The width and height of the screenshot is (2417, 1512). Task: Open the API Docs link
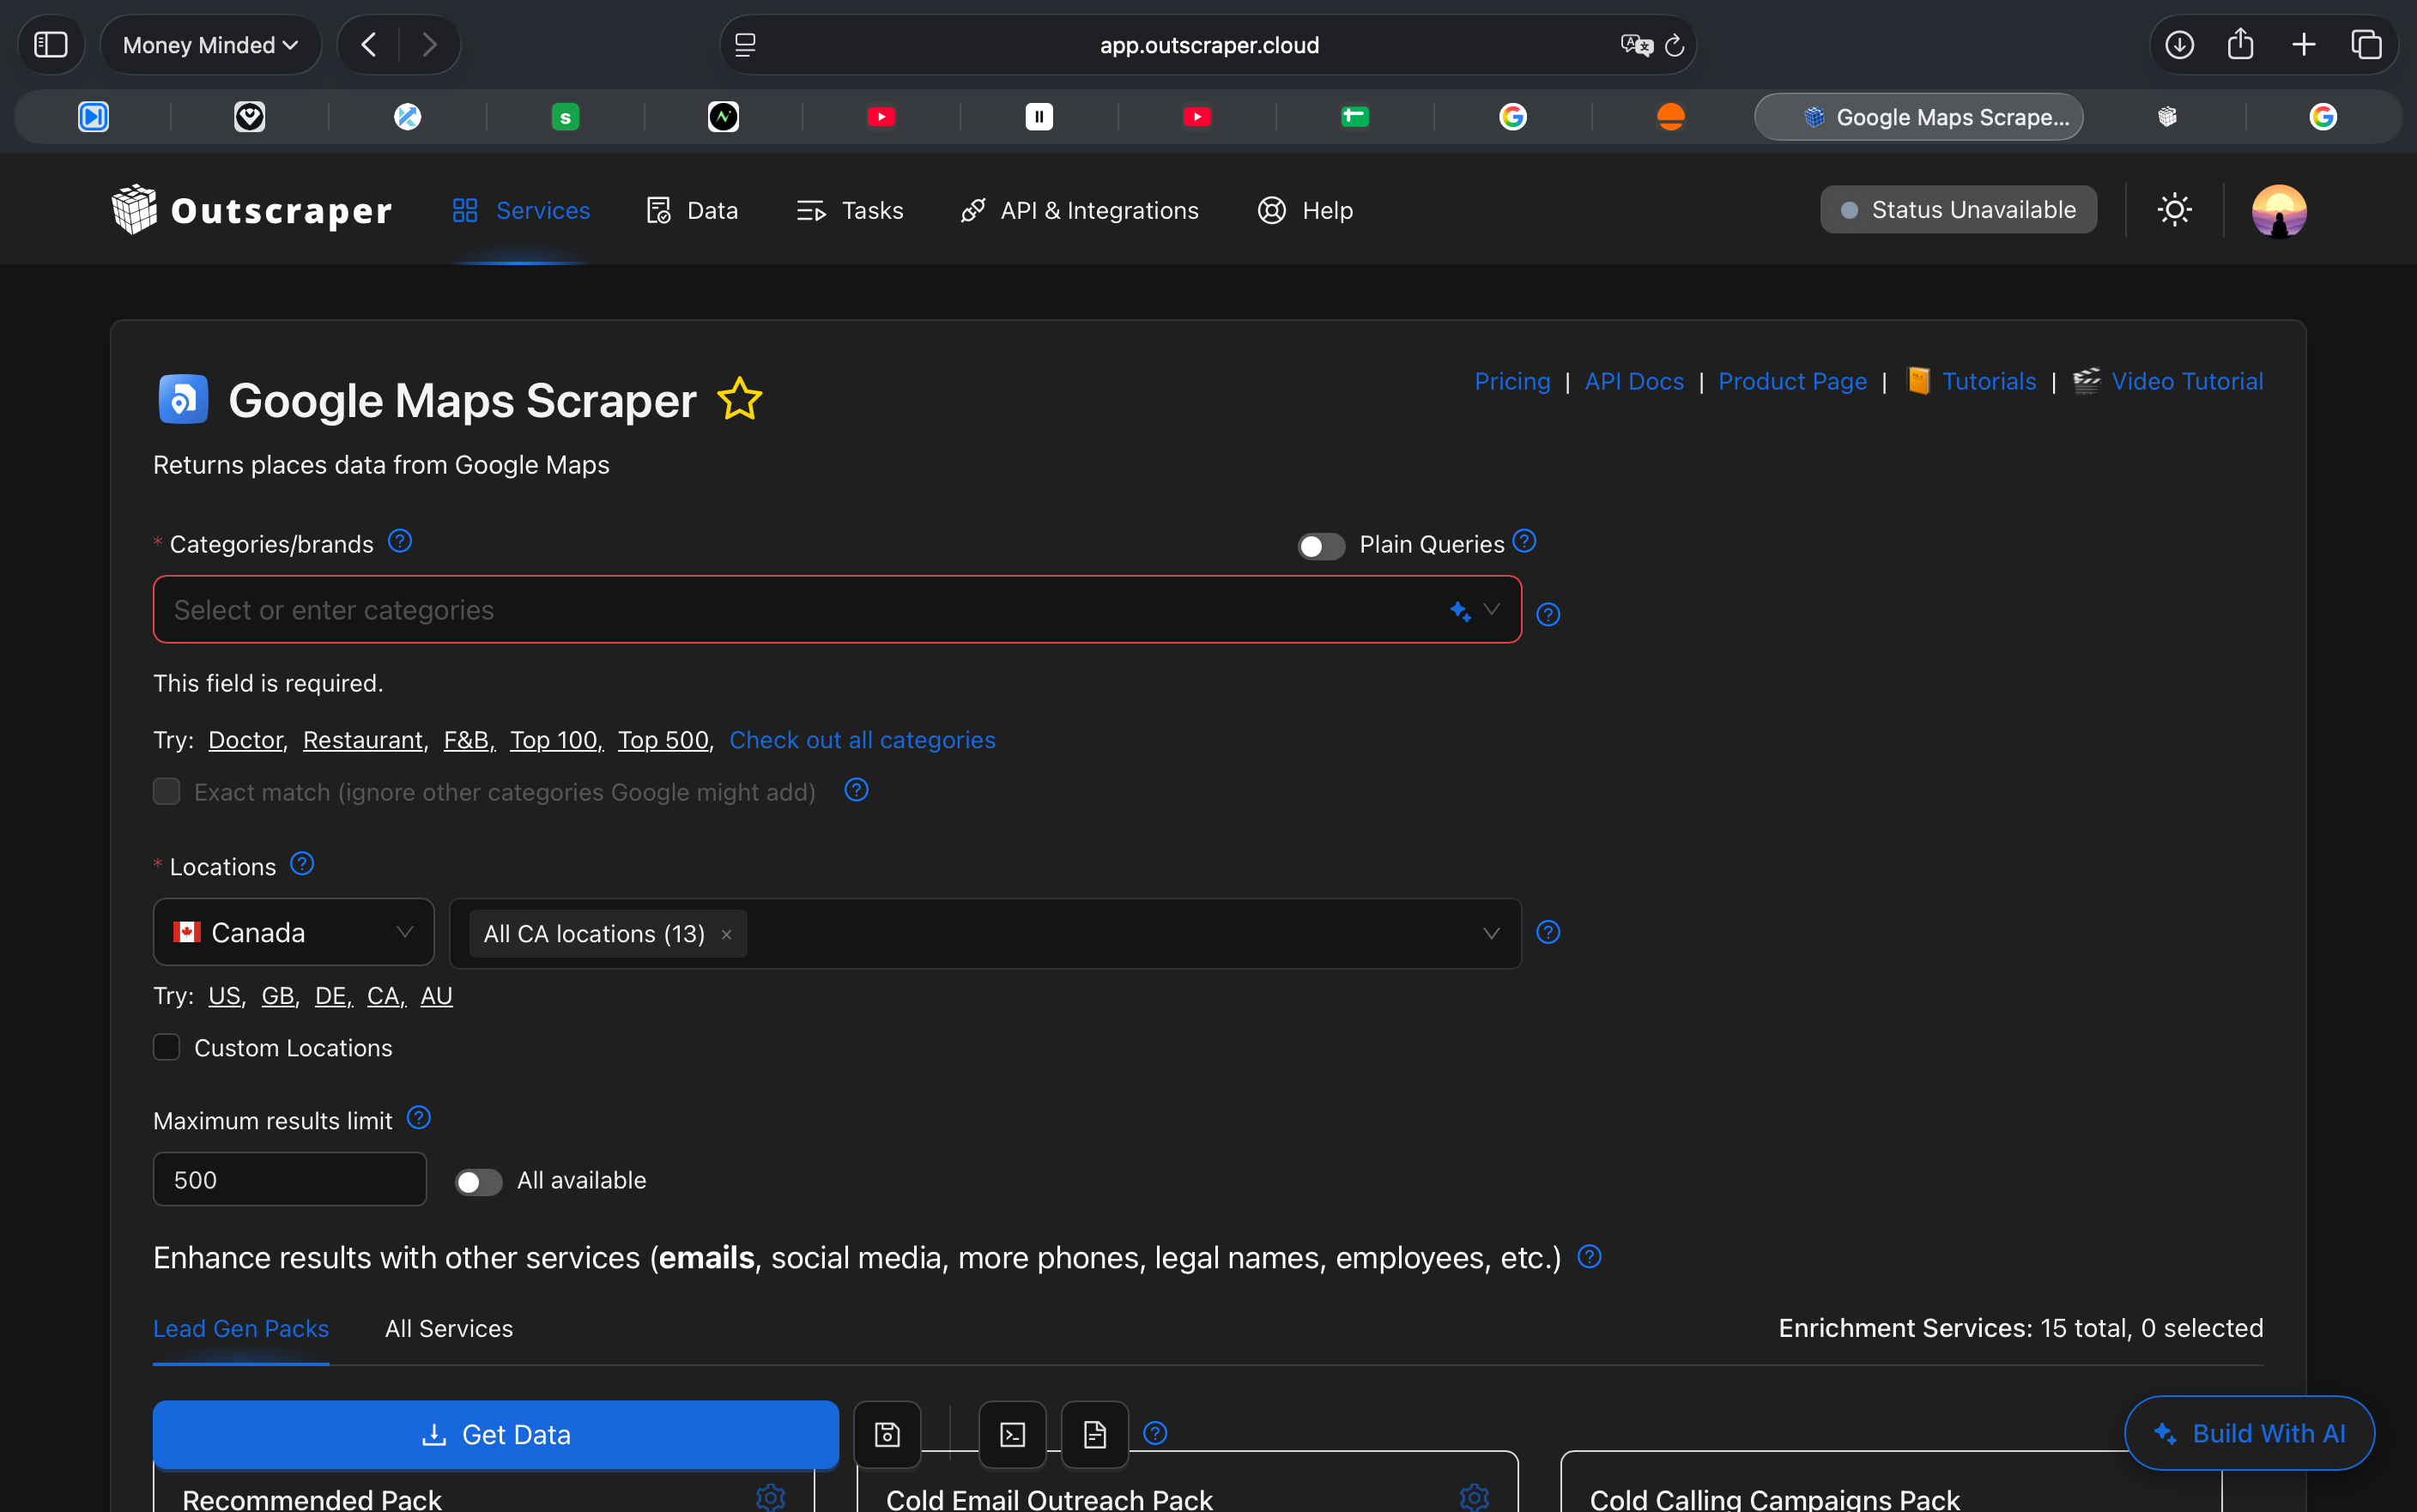coord(1634,381)
